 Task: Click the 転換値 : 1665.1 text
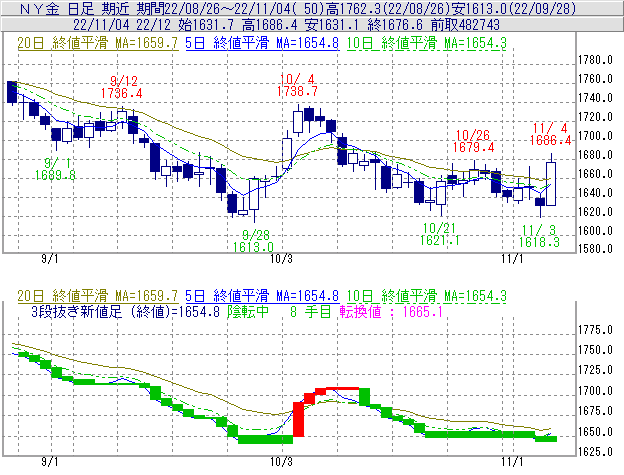(x=391, y=311)
